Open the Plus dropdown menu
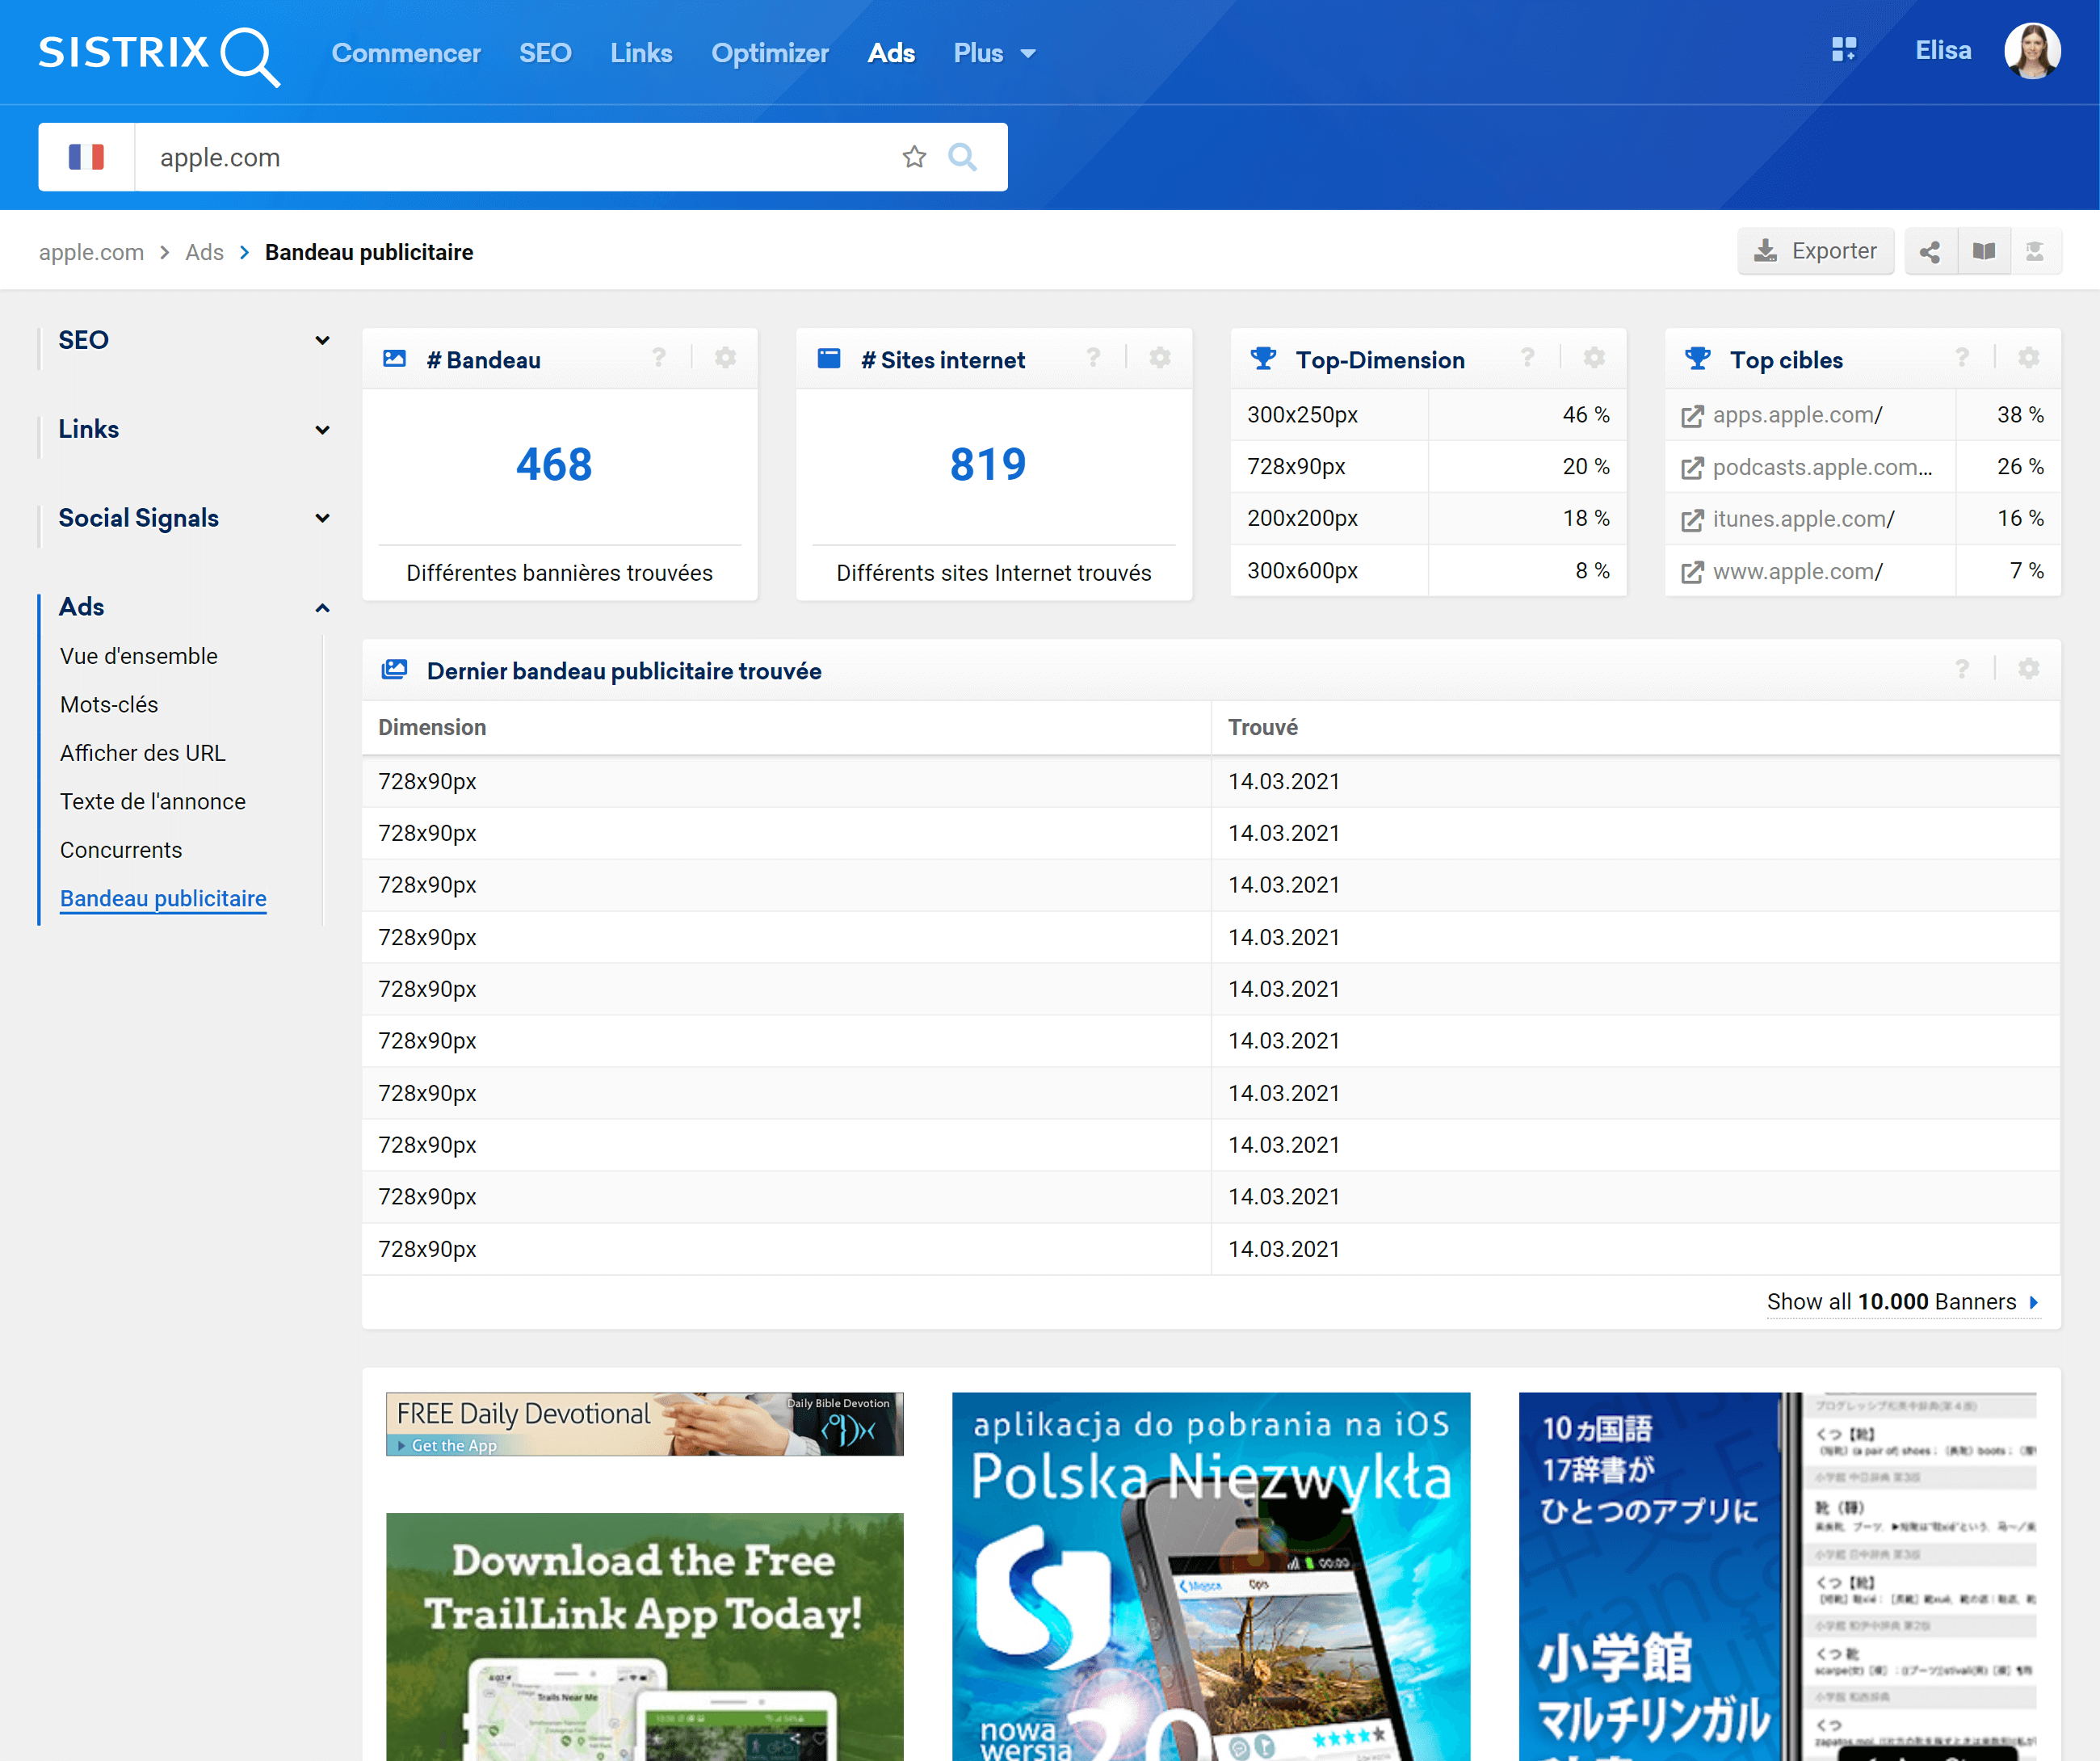2100x1761 pixels. point(994,53)
